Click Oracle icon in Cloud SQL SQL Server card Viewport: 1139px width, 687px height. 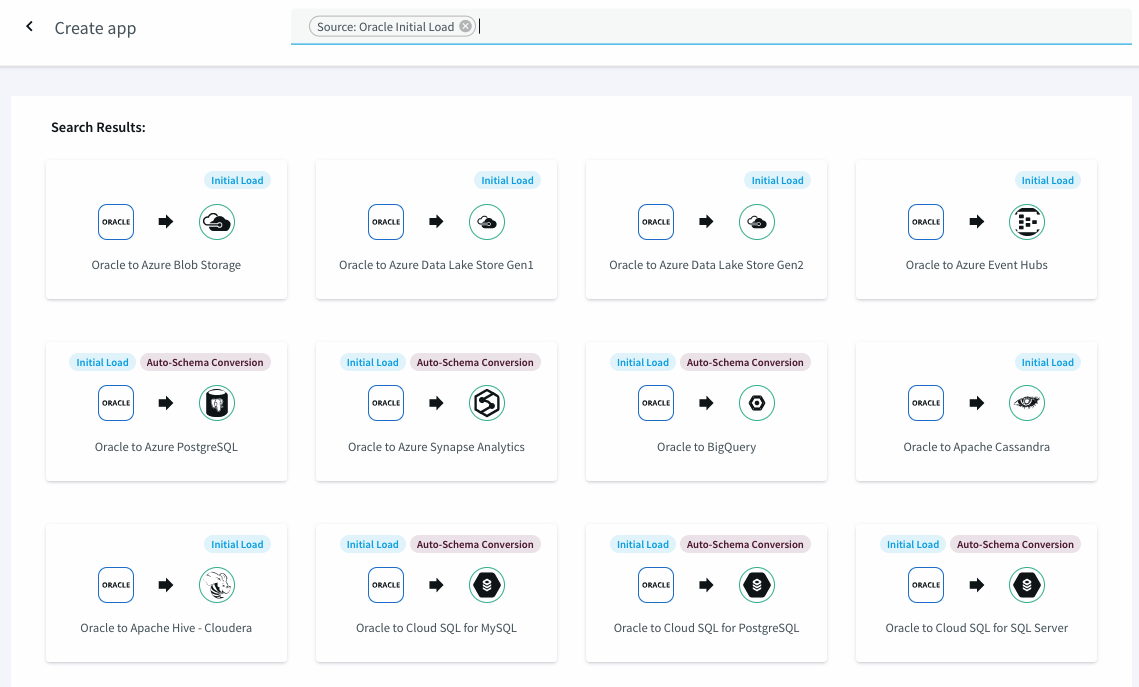click(926, 585)
